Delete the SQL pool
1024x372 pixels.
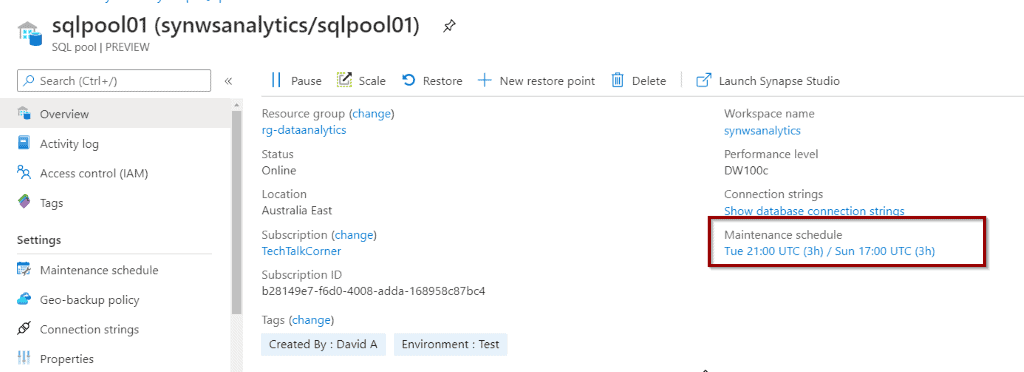point(638,81)
